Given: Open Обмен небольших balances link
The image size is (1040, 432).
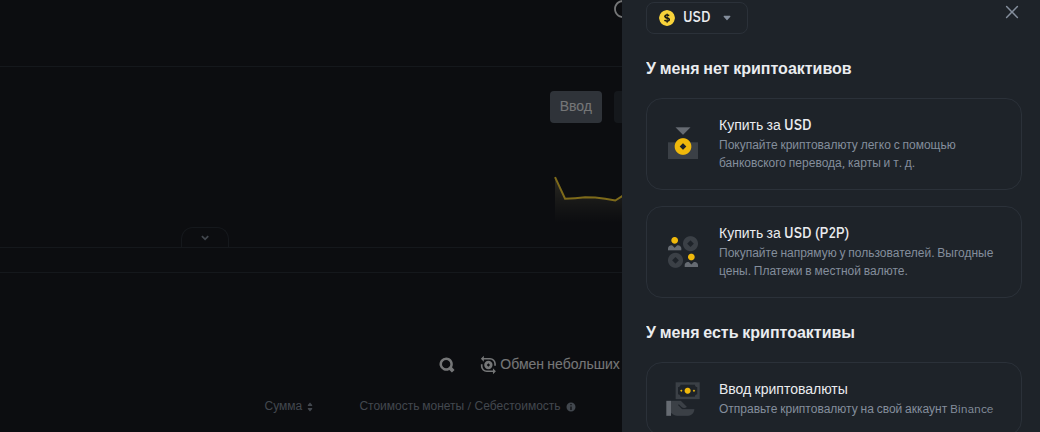Looking at the screenshot, I should (x=559, y=365).
